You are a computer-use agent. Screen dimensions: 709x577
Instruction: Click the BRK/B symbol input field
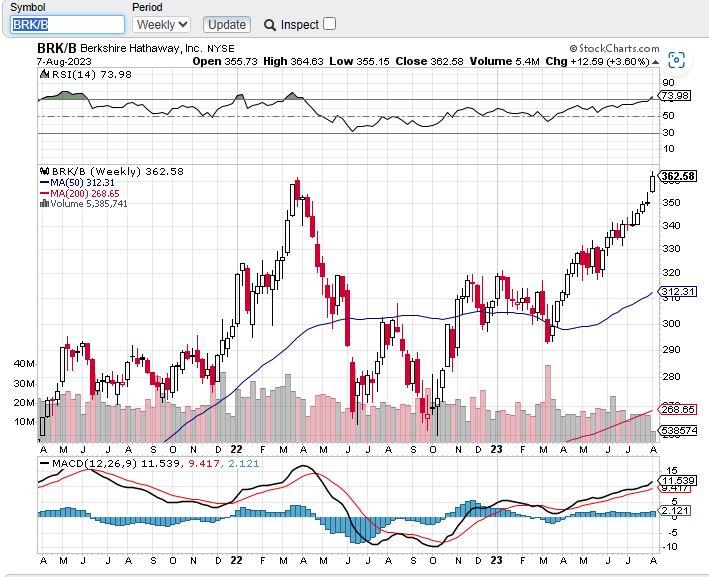point(67,24)
